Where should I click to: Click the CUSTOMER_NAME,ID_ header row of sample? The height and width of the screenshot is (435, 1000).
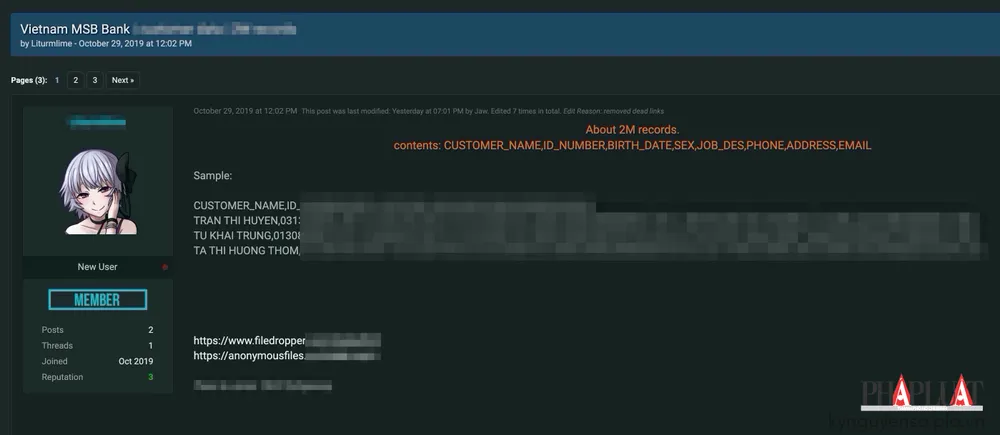pos(246,205)
